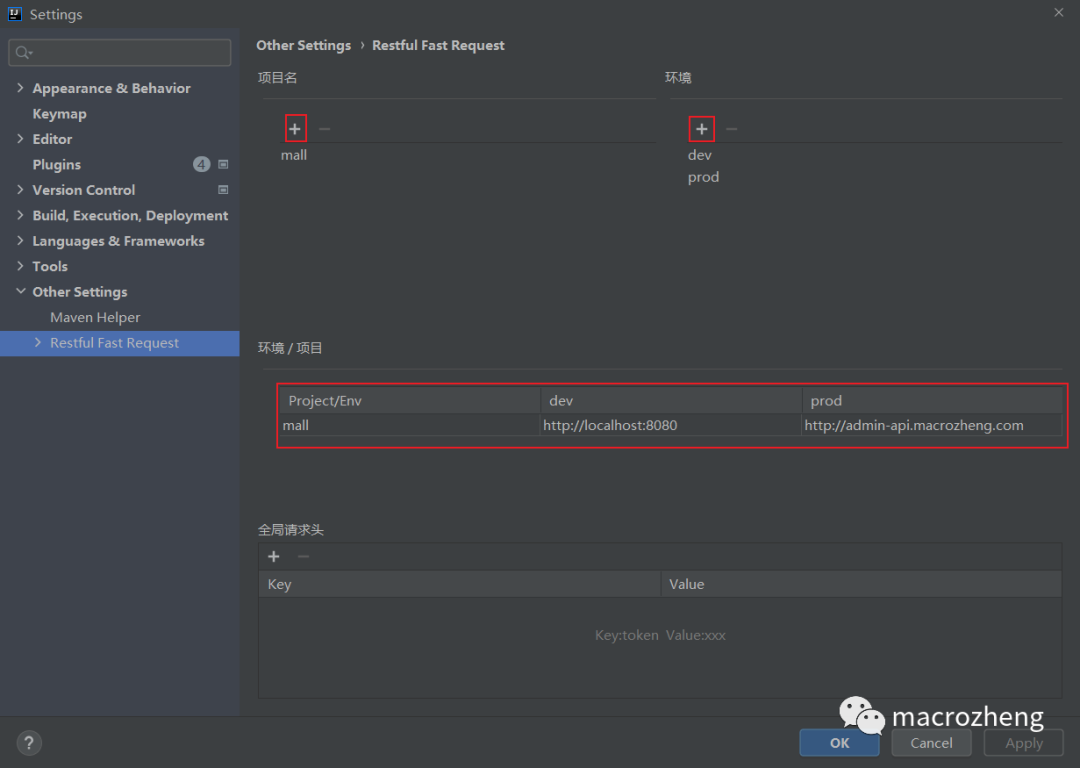This screenshot has width=1080, height=768.
Task: Click the IntelliJ Settings window icon
Action: pyautogui.click(x=14, y=14)
